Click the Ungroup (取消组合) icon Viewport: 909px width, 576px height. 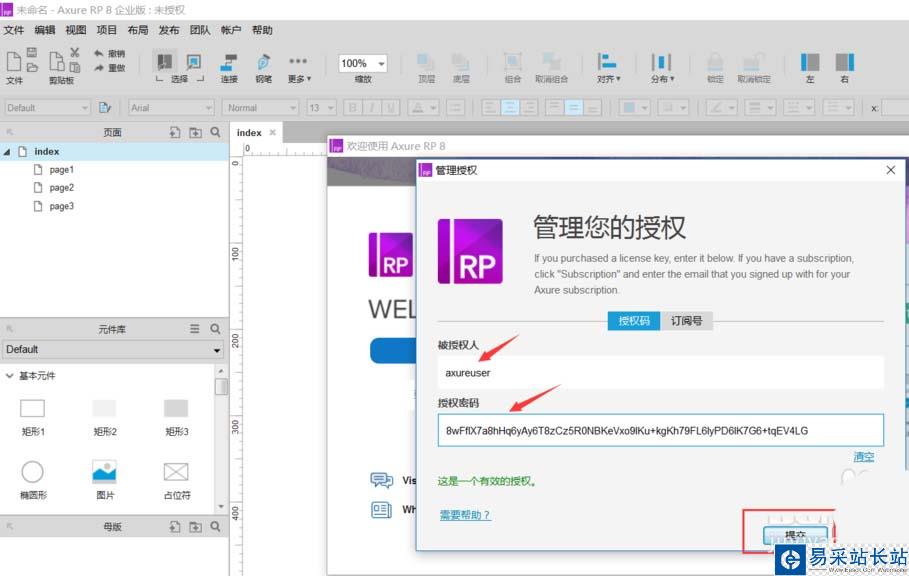click(551, 61)
